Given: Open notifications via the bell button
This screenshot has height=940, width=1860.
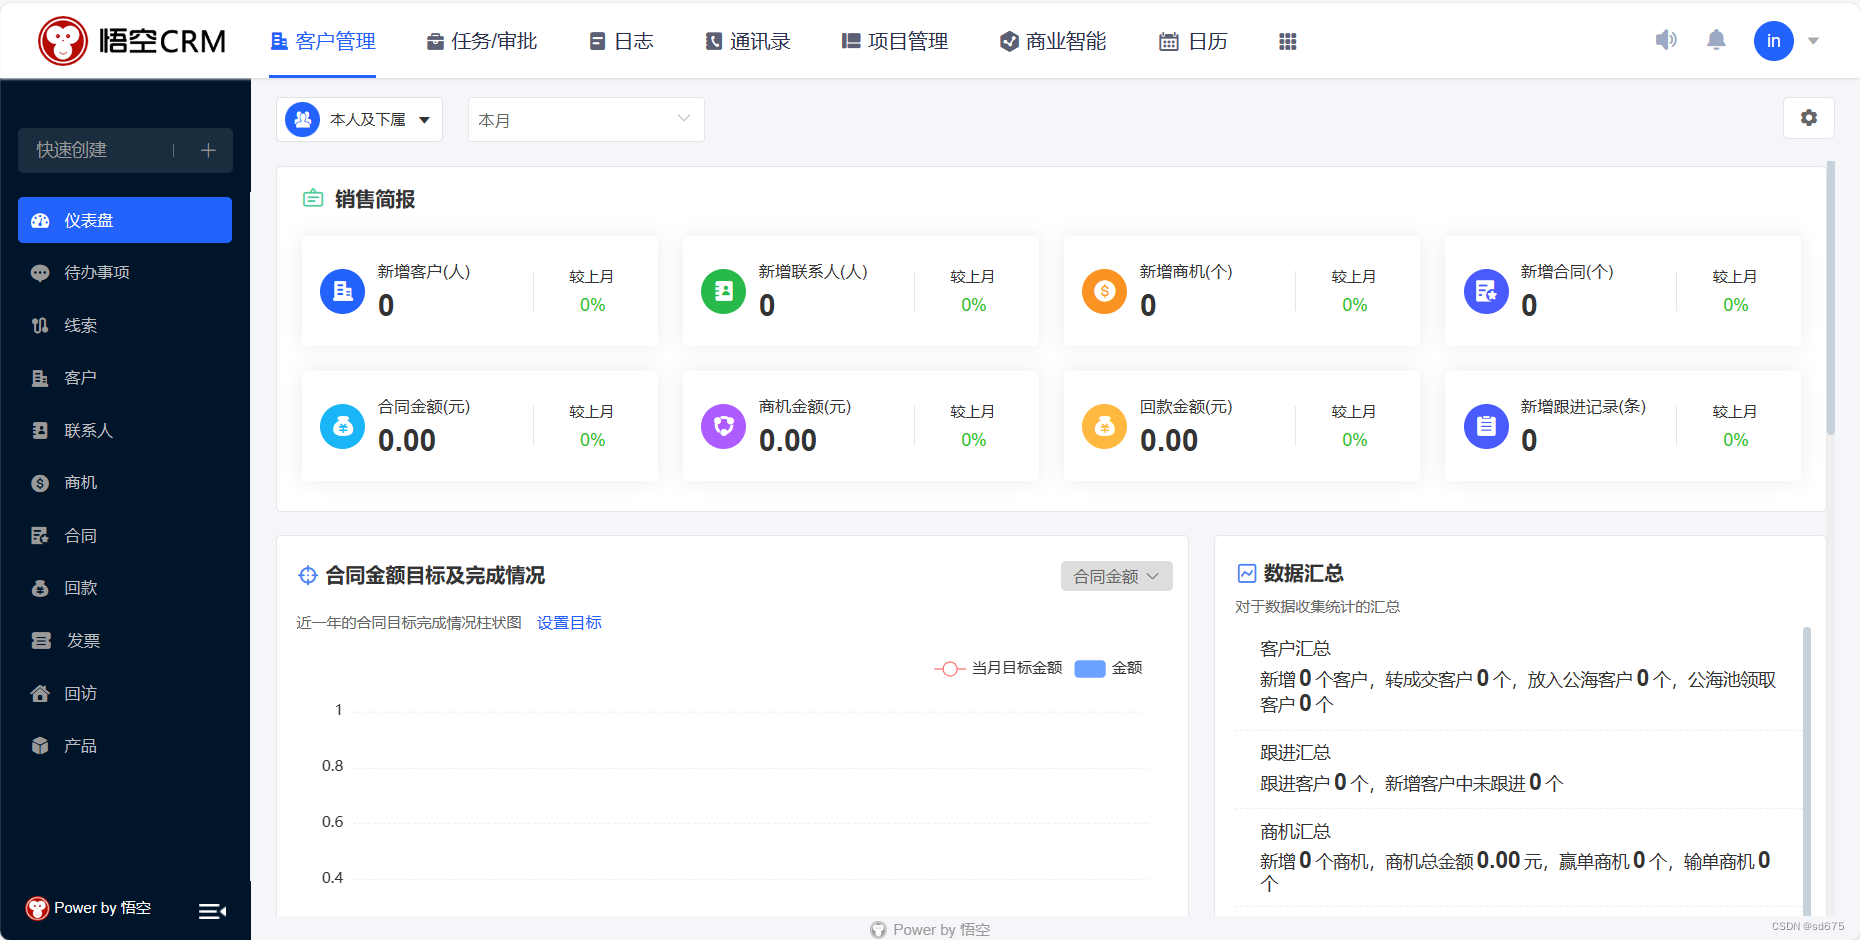Looking at the screenshot, I should point(1716,40).
